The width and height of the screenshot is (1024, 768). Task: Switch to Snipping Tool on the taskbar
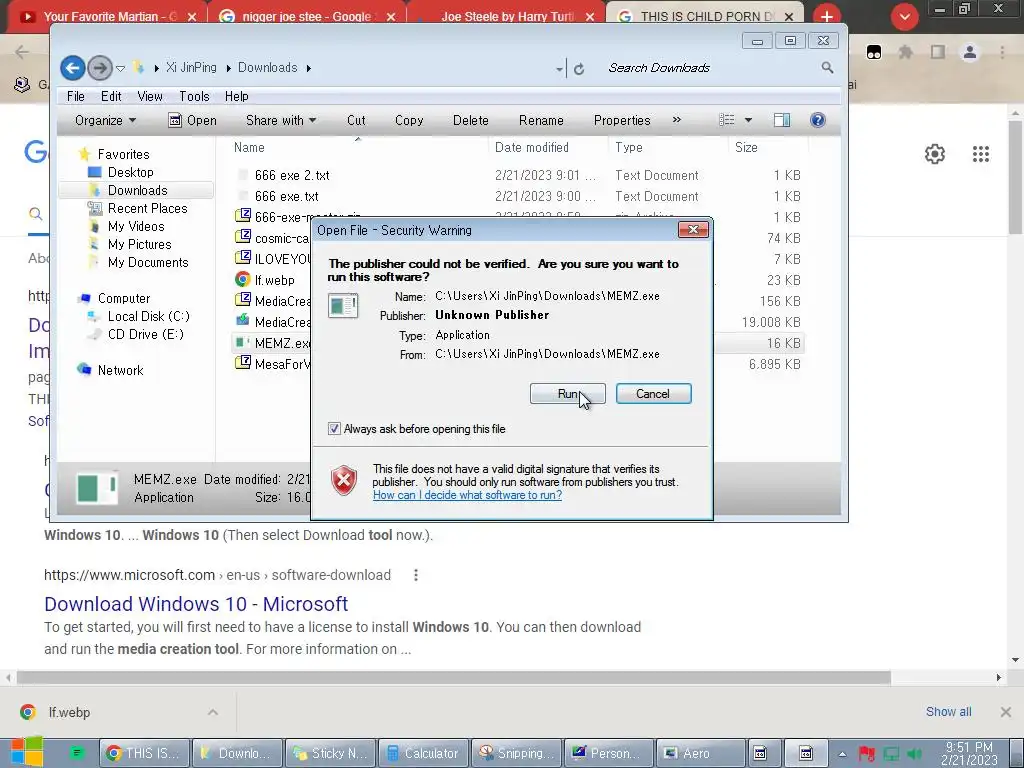click(517, 753)
